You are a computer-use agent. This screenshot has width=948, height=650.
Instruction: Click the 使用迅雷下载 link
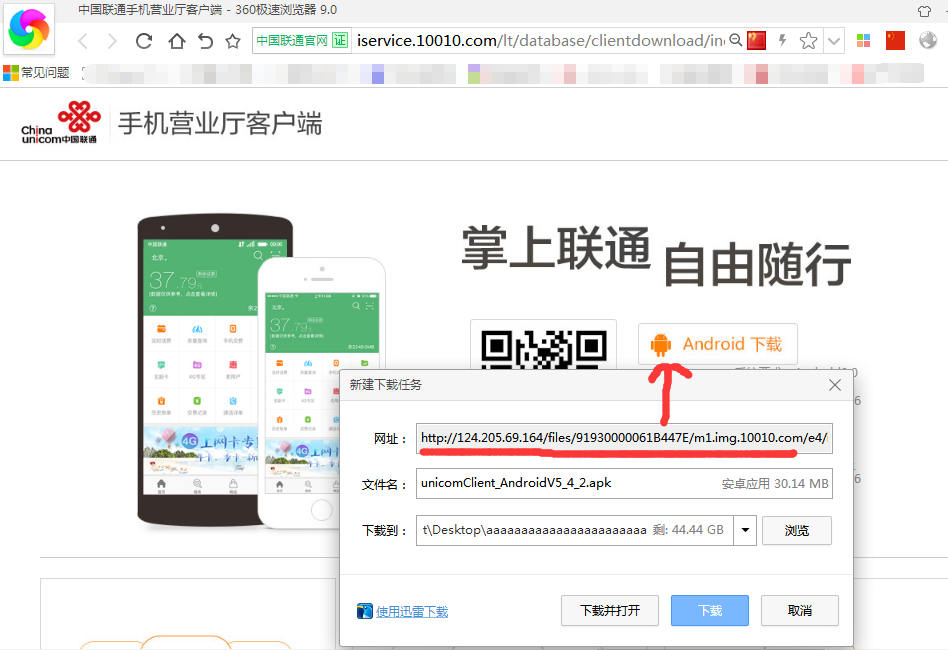click(x=412, y=612)
